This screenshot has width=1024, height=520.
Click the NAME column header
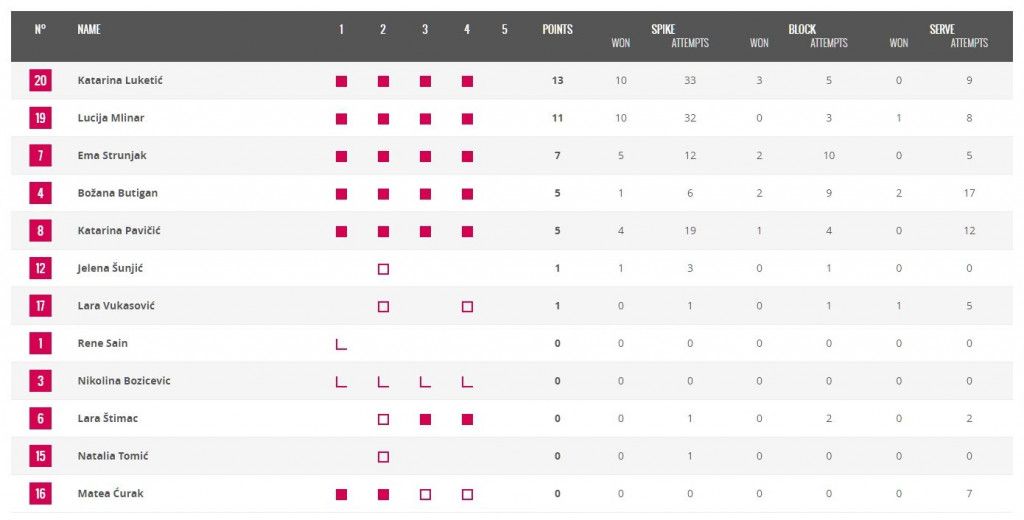pyautogui.click(x=89, y=30)
